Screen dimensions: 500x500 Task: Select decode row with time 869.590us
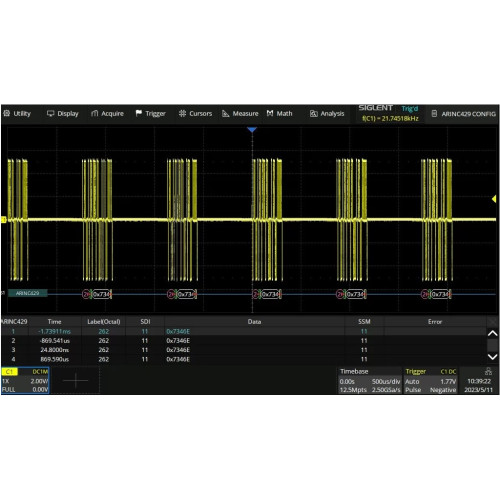click(243, 359)
